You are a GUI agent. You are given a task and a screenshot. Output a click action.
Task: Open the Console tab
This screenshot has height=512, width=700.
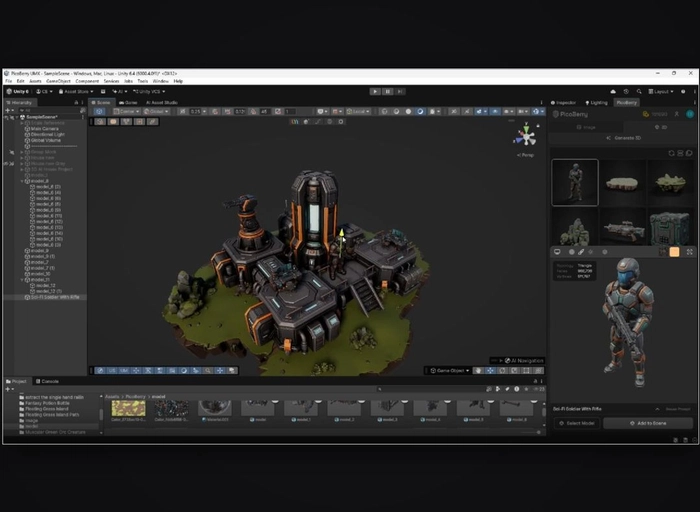47,381
